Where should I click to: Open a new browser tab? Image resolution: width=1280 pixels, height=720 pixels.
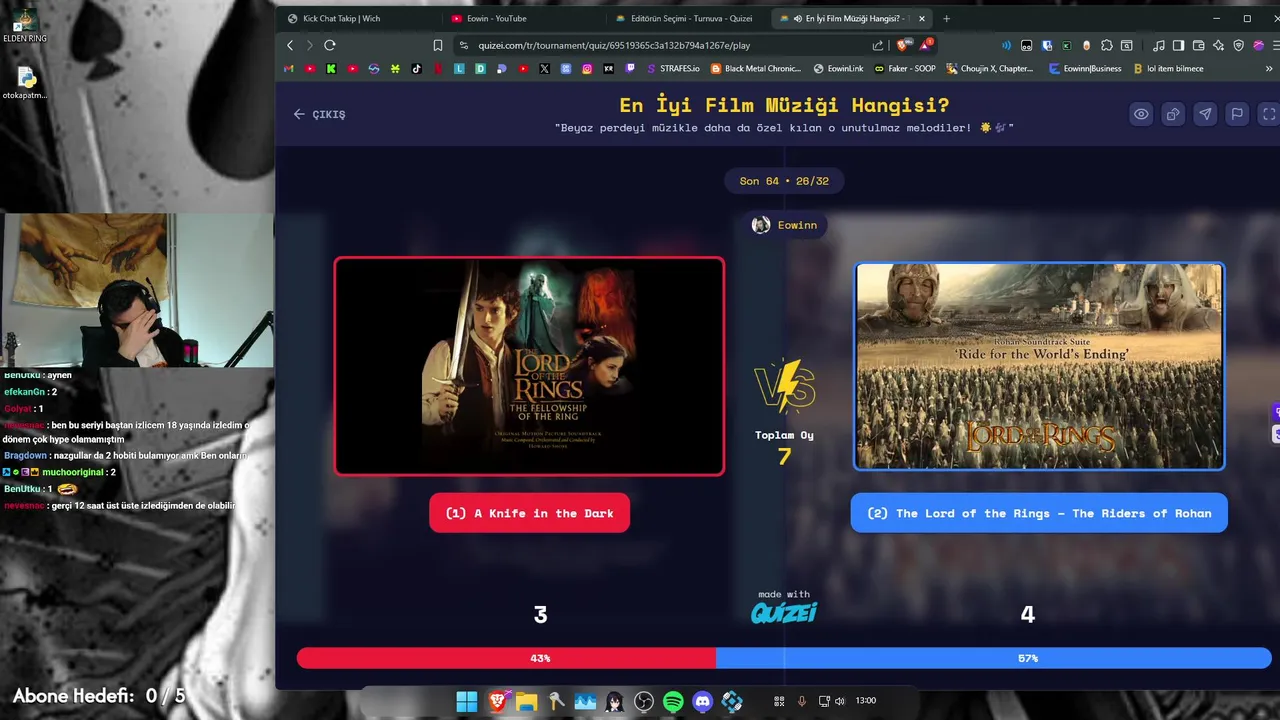click(x=946, y=18)
